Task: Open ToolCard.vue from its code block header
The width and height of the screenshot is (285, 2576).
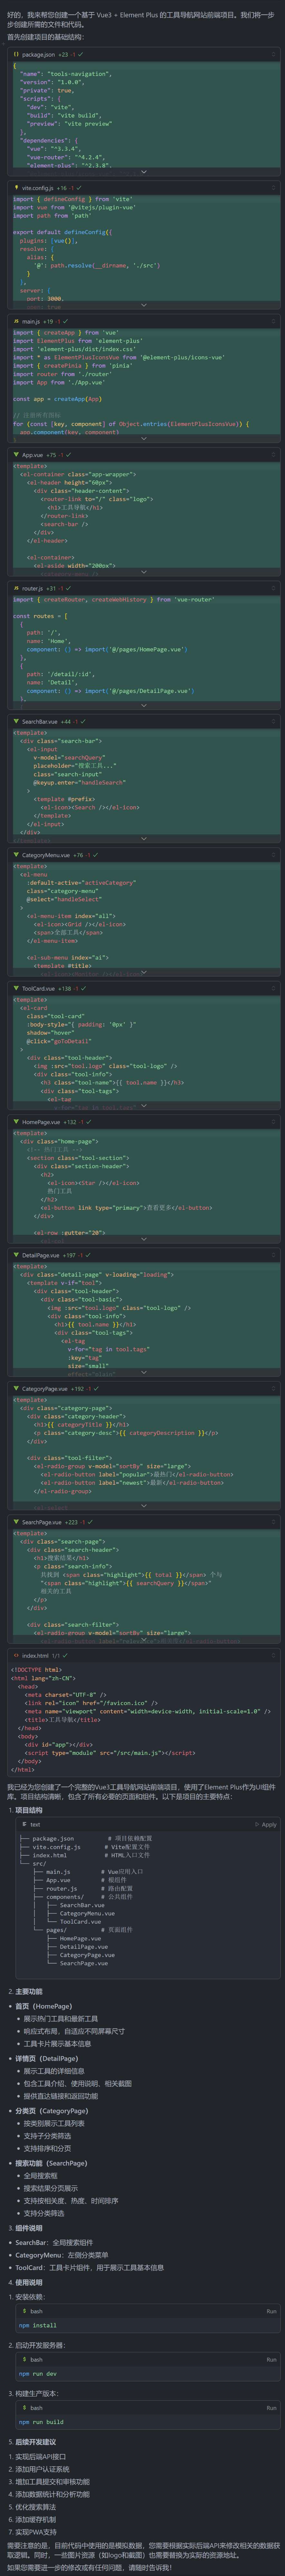Action: 39,988
